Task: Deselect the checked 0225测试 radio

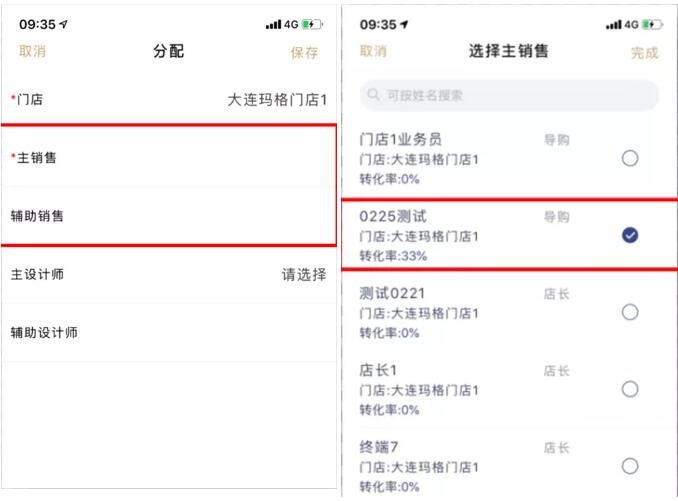Action: 630,235
